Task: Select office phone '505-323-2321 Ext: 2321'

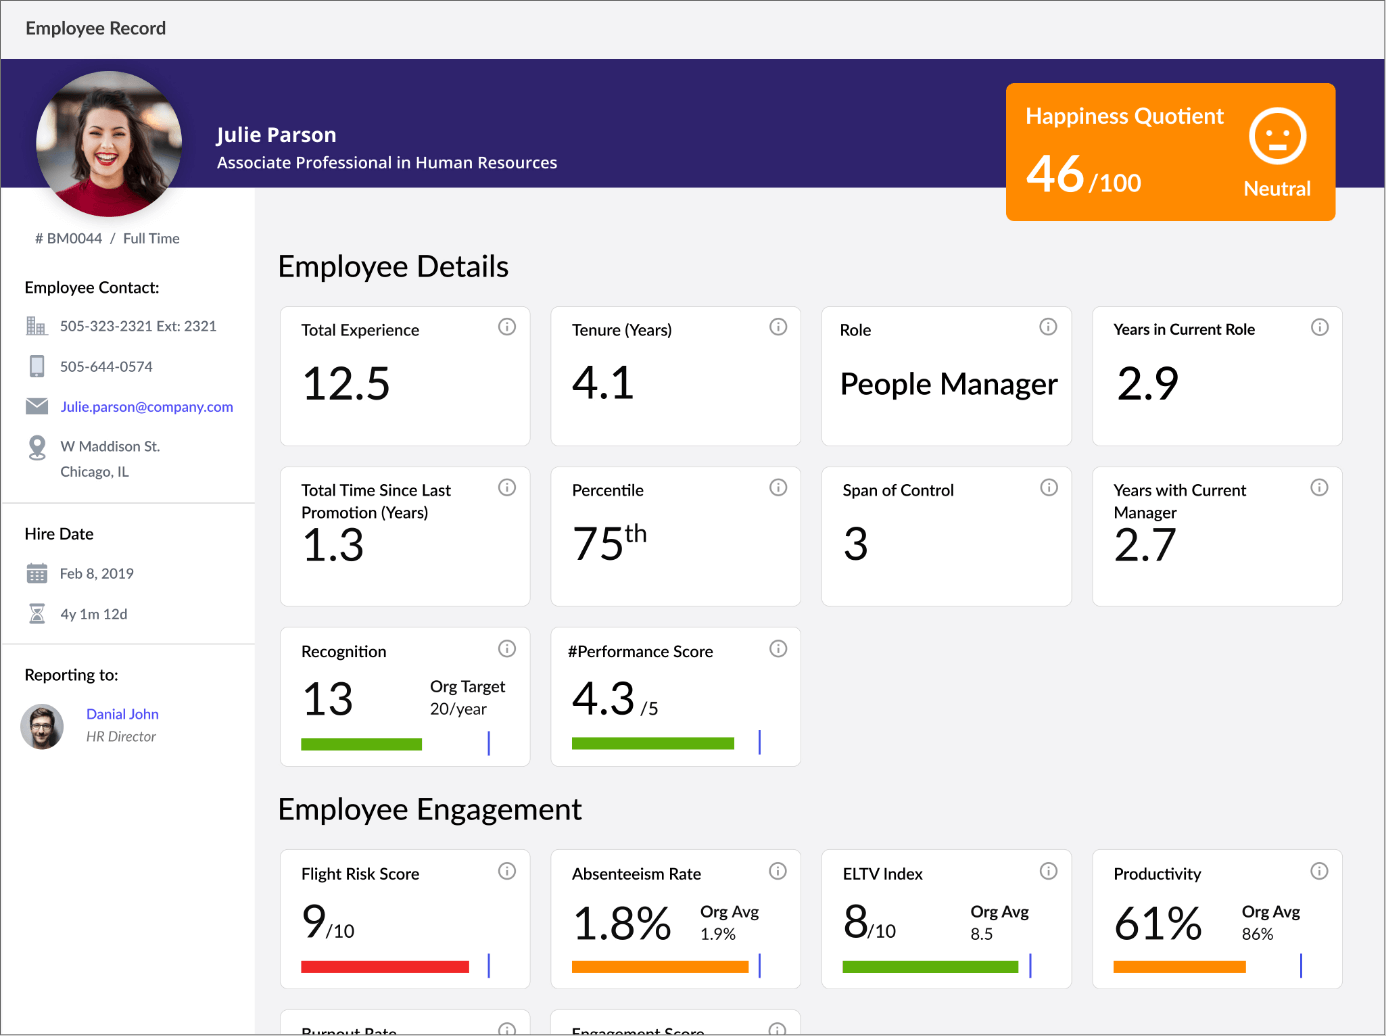Action: point(138,326)
